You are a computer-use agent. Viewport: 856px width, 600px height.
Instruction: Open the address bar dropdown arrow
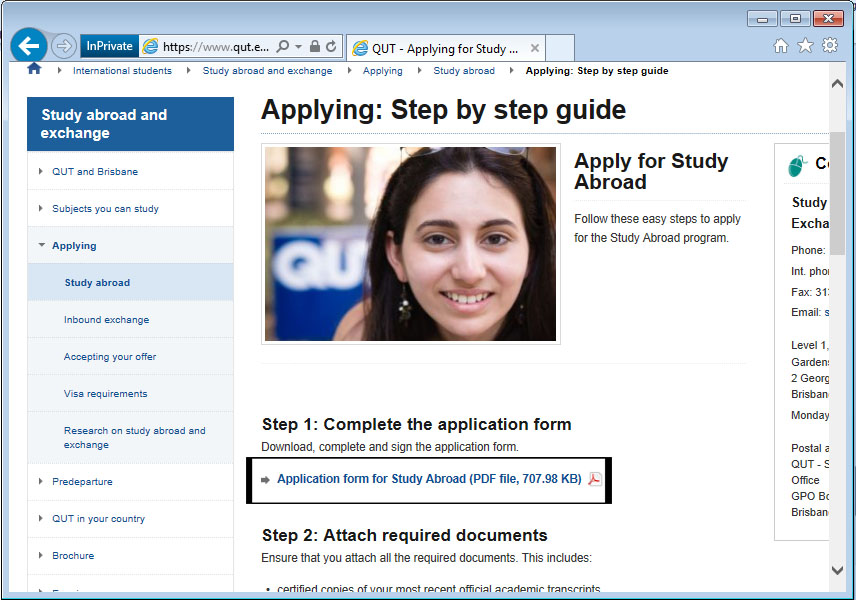click(298, 46)
